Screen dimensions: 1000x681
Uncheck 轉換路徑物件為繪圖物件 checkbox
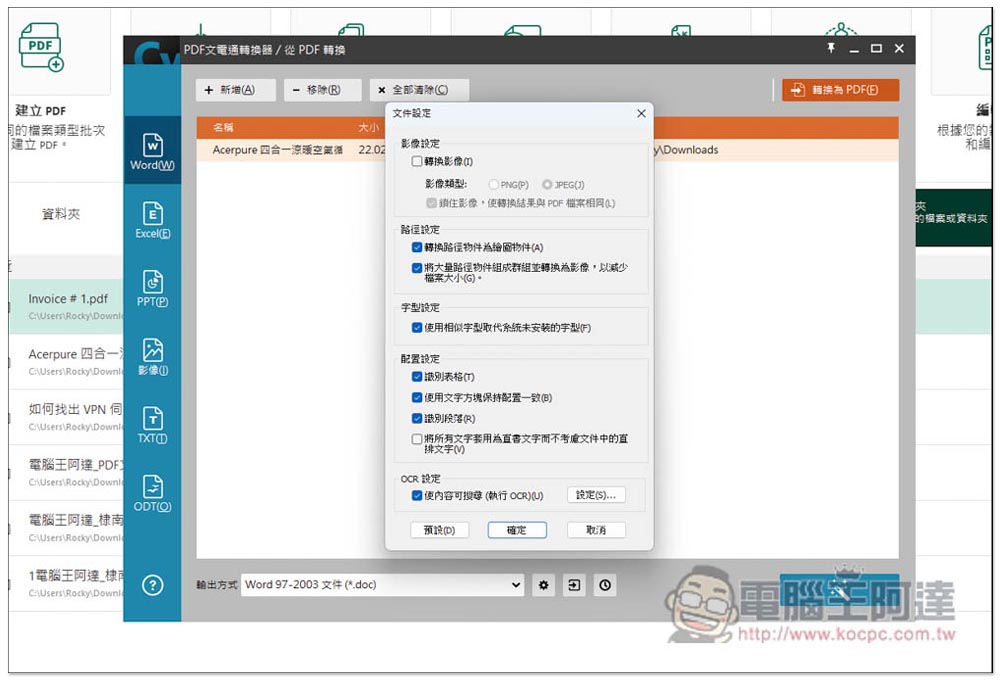[417, 247]
